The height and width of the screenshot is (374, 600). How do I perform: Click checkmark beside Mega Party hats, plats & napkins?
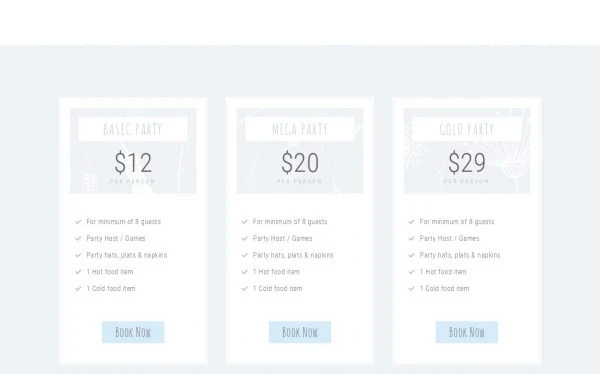(x=245, y=255)
